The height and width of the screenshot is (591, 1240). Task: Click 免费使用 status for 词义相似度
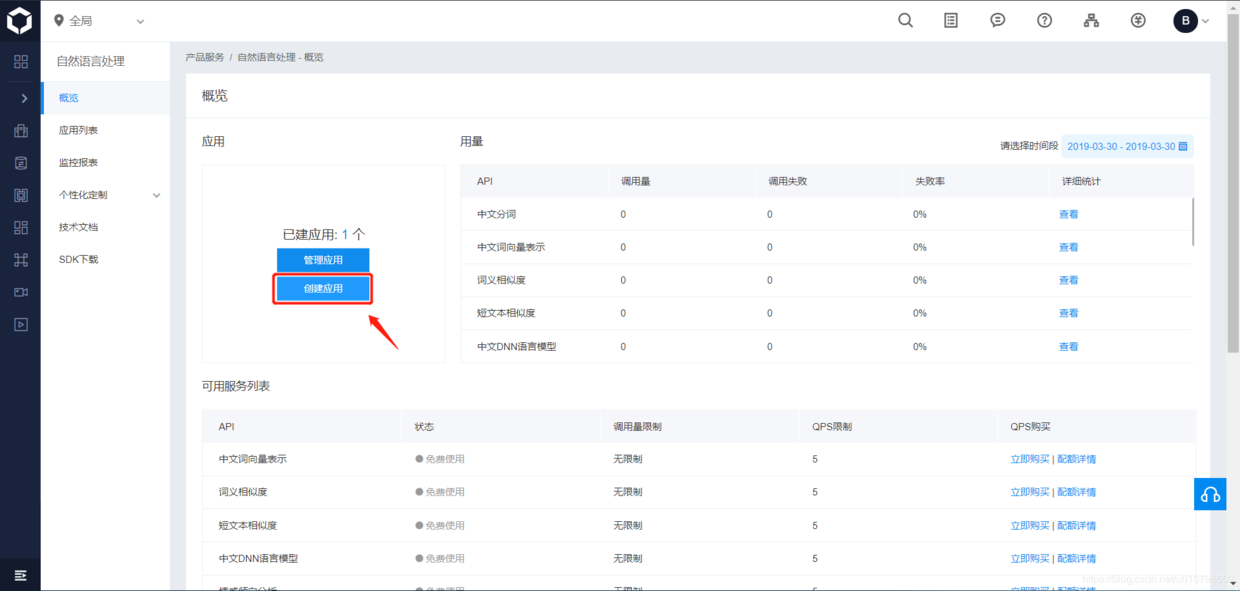point(440,492)
